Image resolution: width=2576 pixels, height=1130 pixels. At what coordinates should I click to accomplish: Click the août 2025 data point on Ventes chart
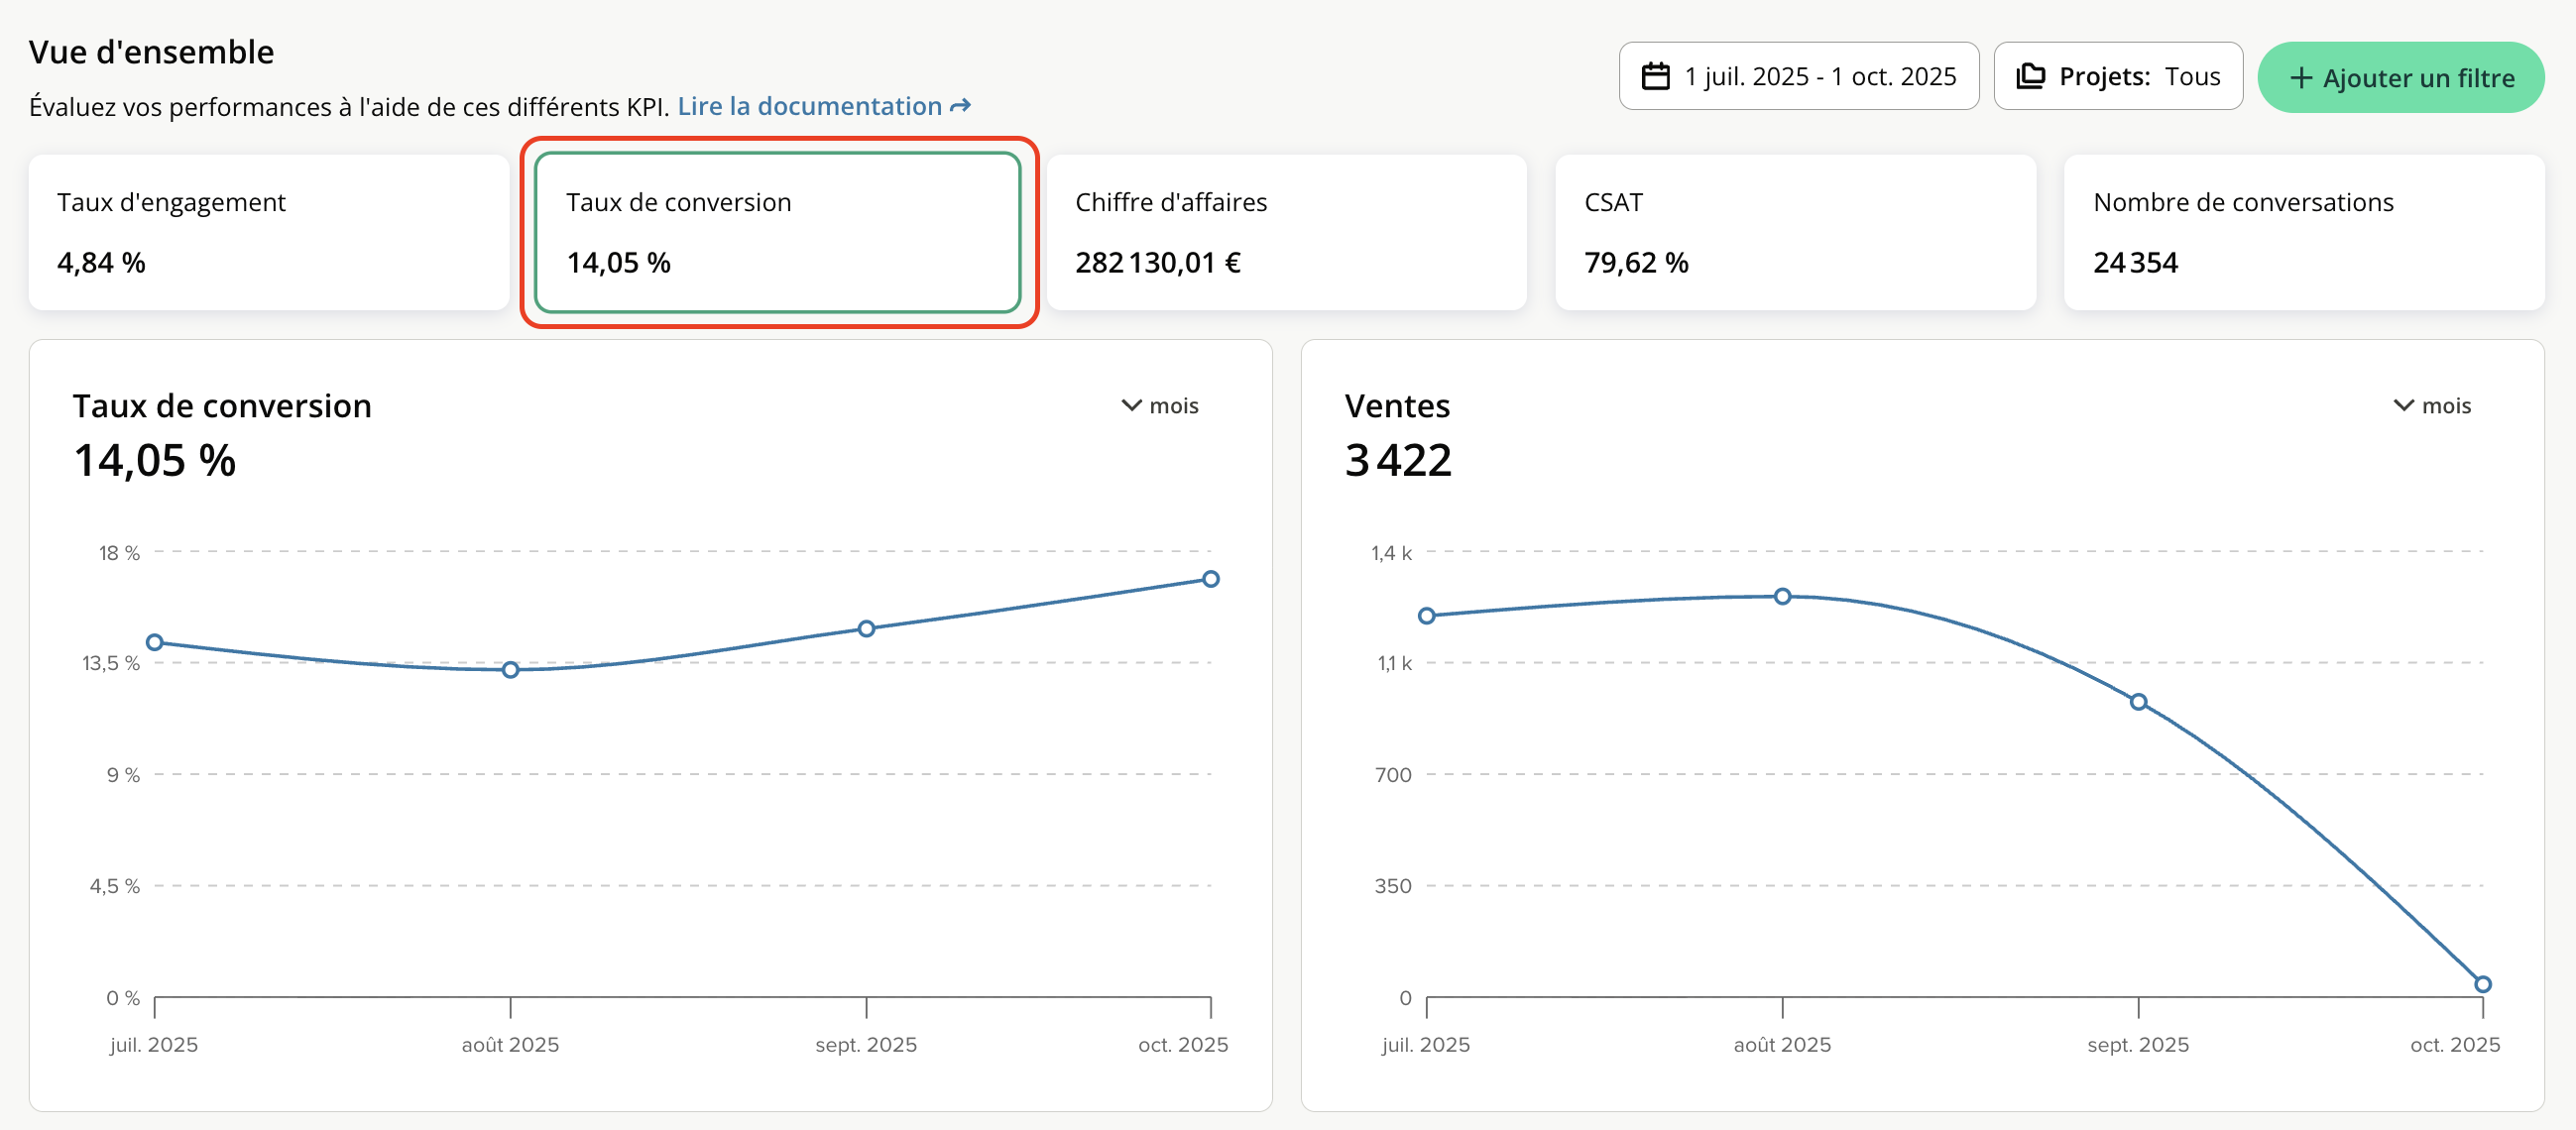point(1782,596)
